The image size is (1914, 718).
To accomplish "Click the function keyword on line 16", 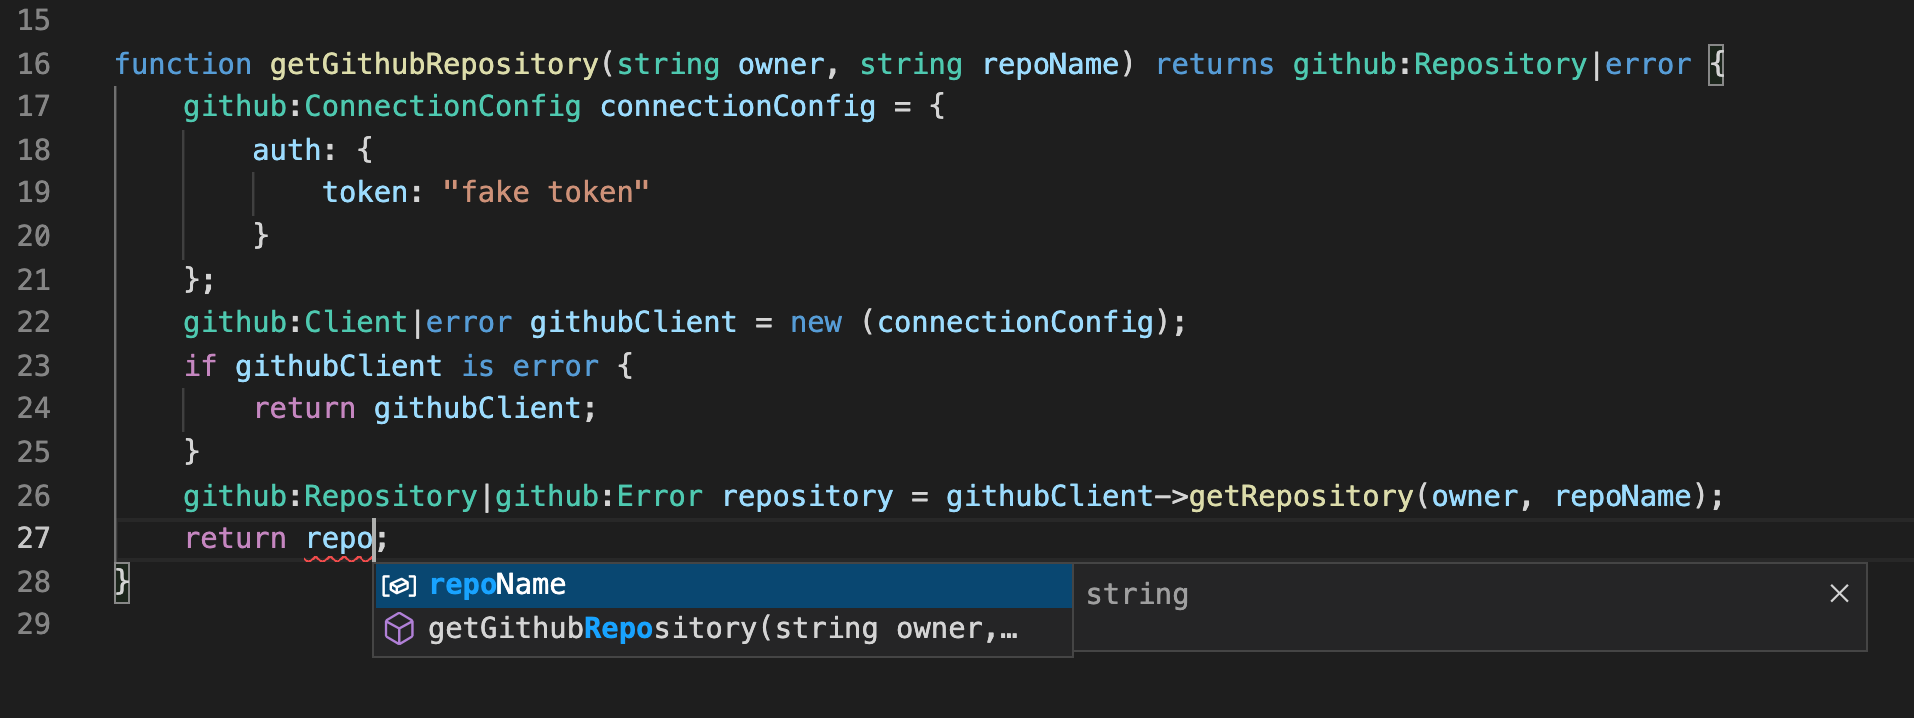I will 183,63.
